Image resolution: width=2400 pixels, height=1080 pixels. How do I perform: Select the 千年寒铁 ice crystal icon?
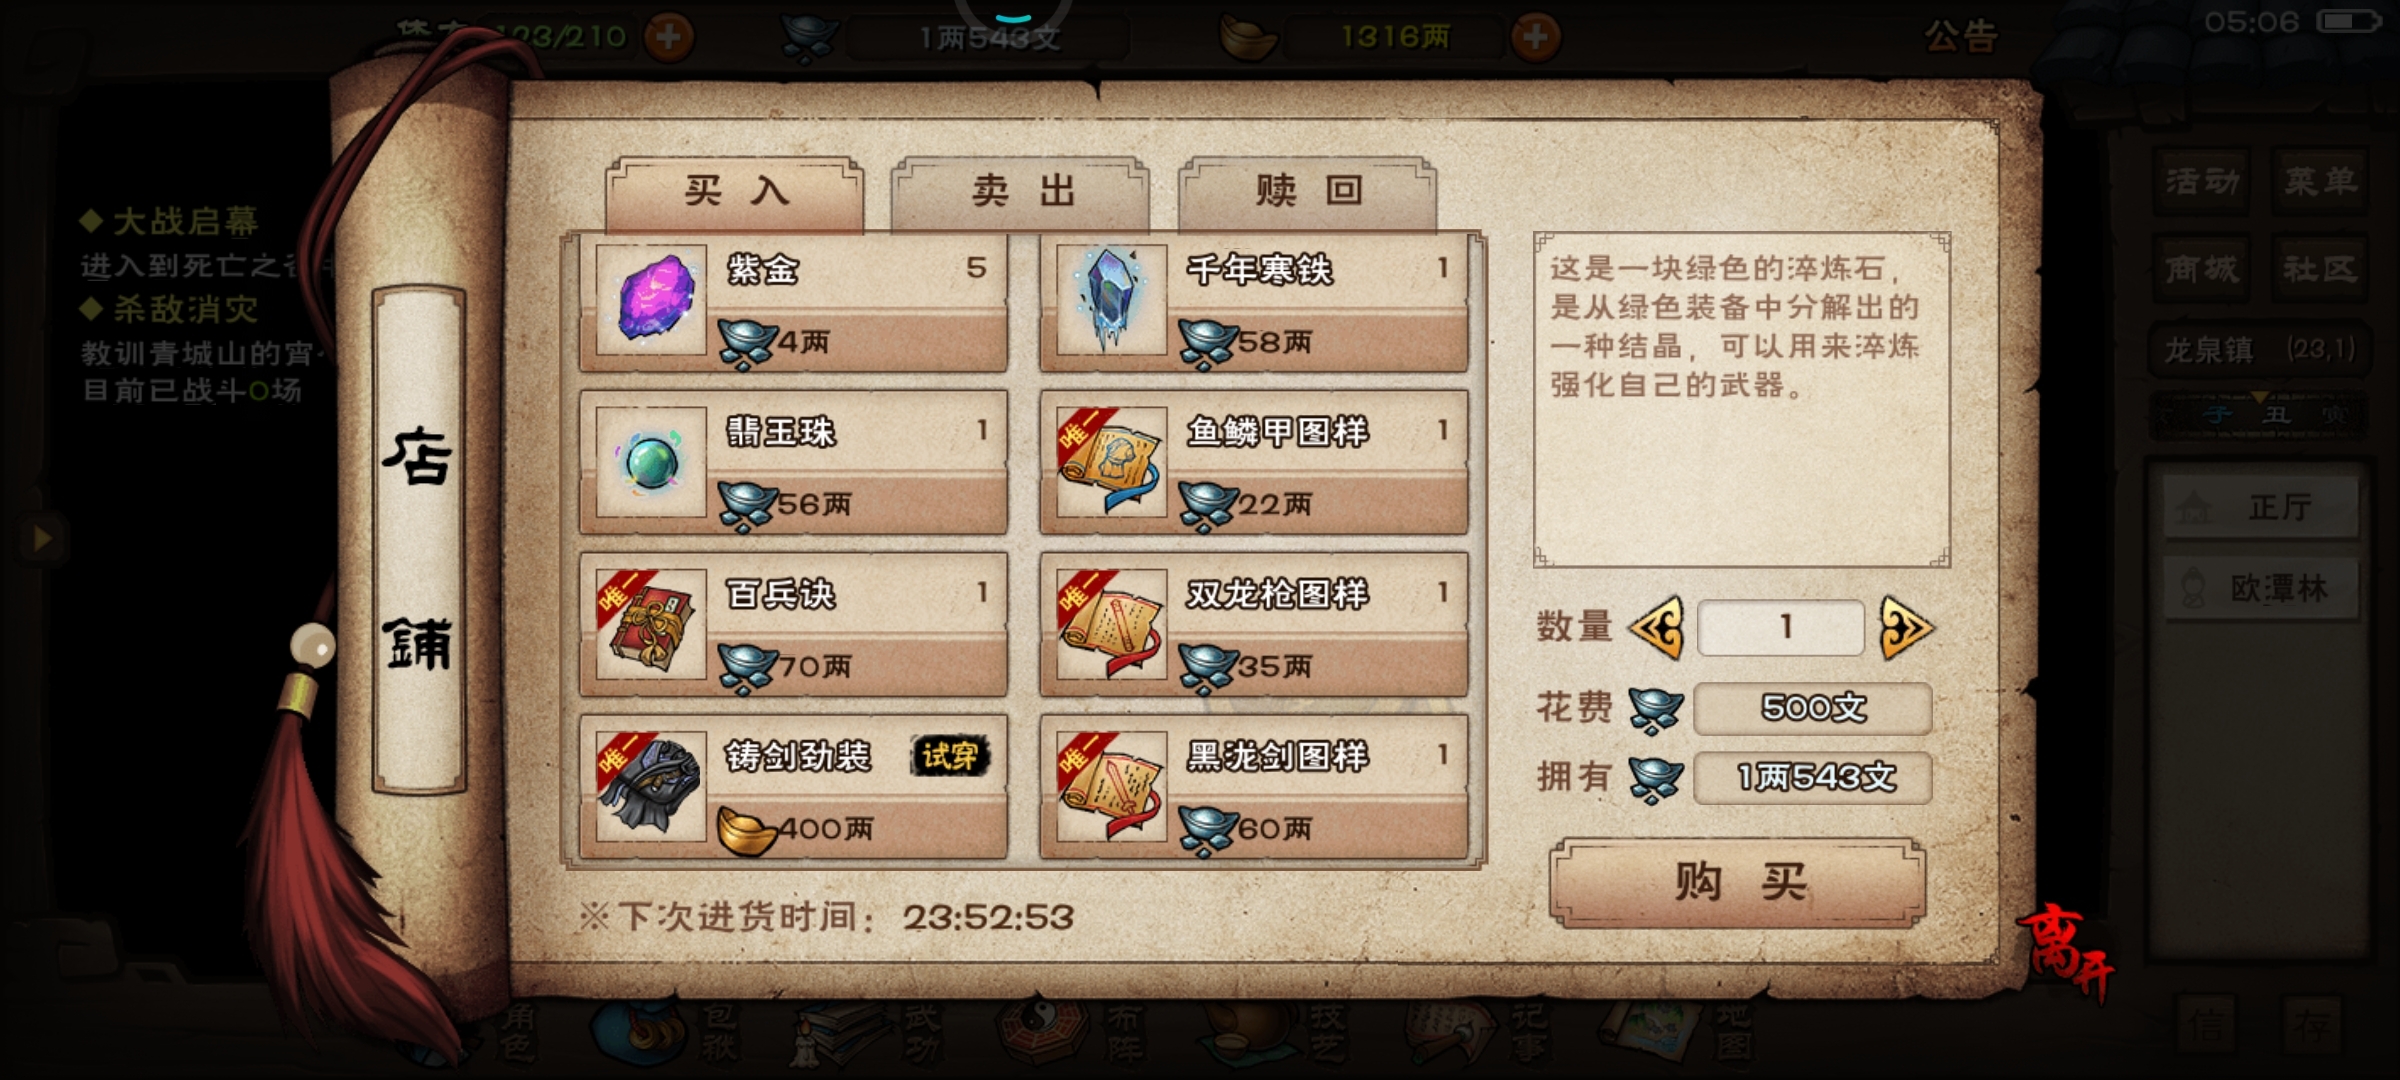pyautogui.click(x=1111, y=300)
